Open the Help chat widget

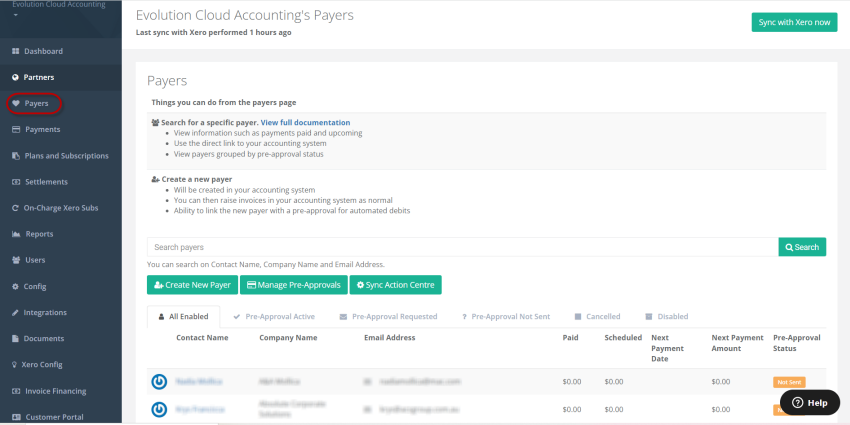(810, 403)
